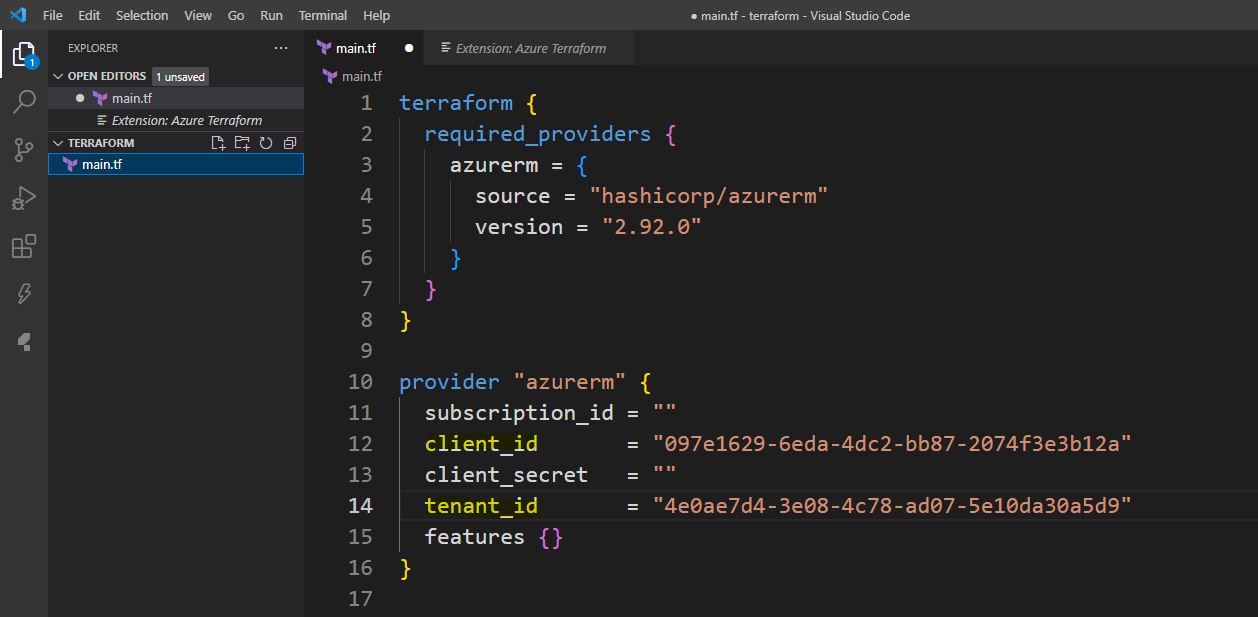Switch to Extension: Azure Terraform tab
The width and height of the screenshot is (1258, 617).
(530, 48)
